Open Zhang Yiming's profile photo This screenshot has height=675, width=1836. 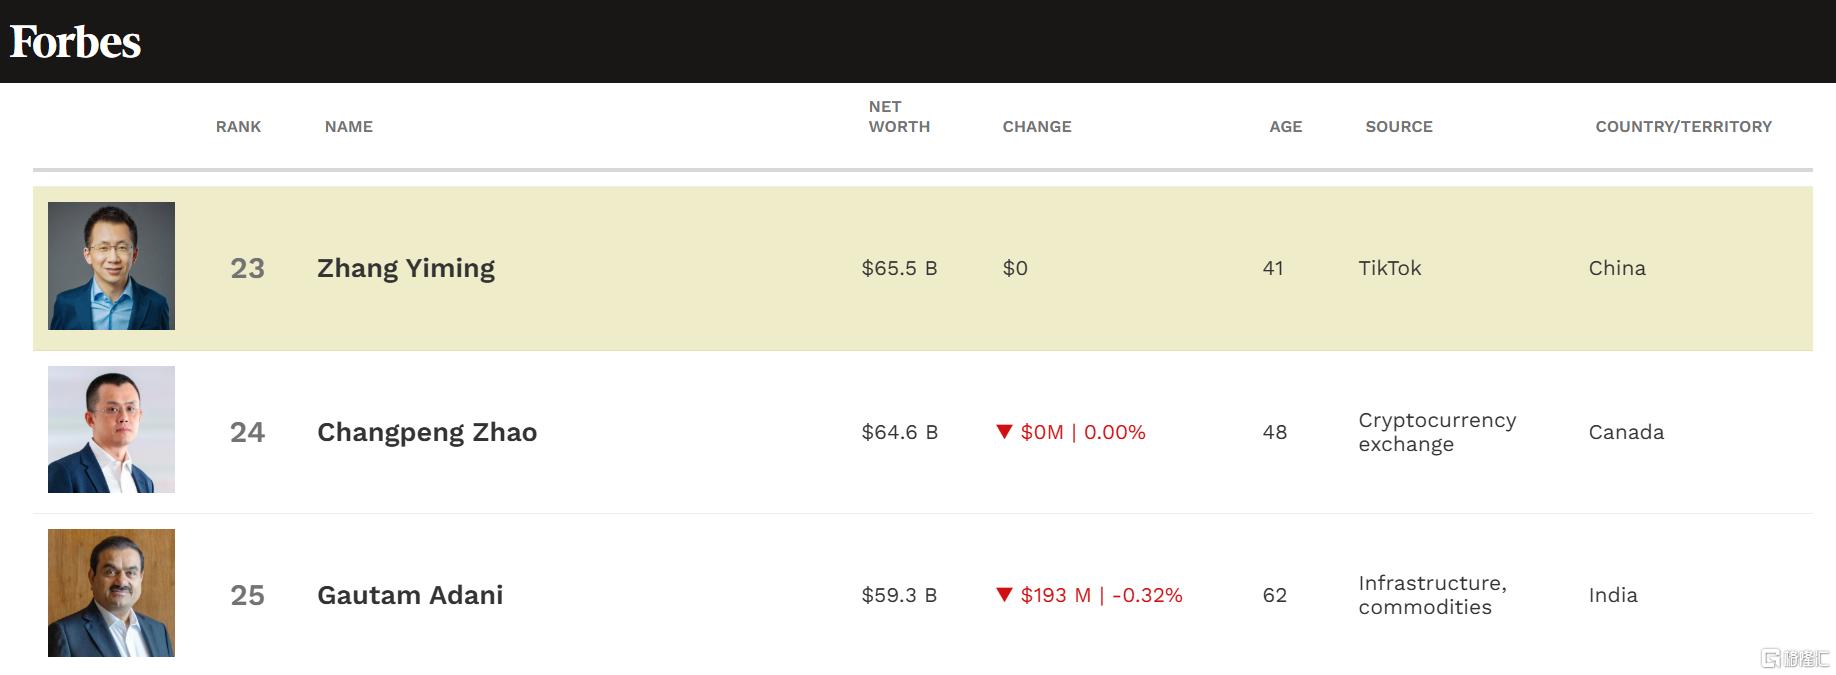[x=111, y=266]
